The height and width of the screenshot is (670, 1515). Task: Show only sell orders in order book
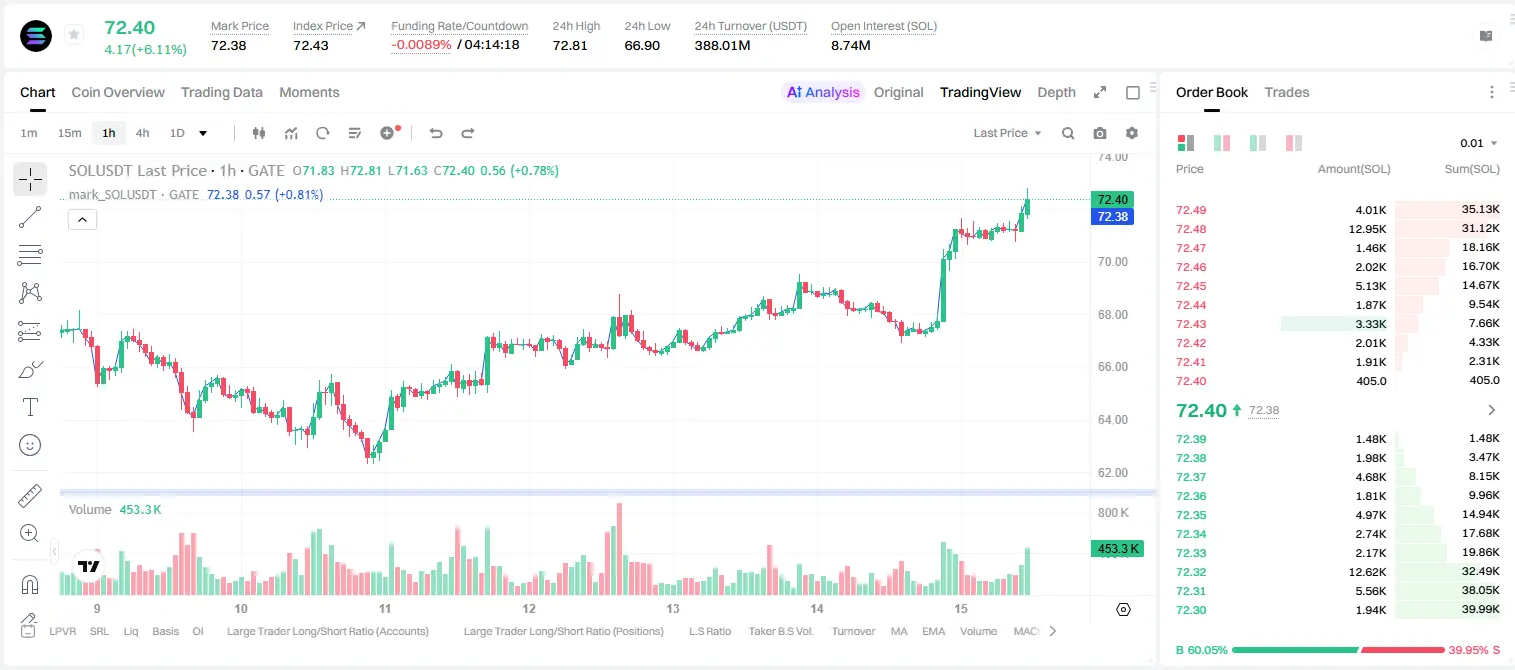[x=1294, y=143]
